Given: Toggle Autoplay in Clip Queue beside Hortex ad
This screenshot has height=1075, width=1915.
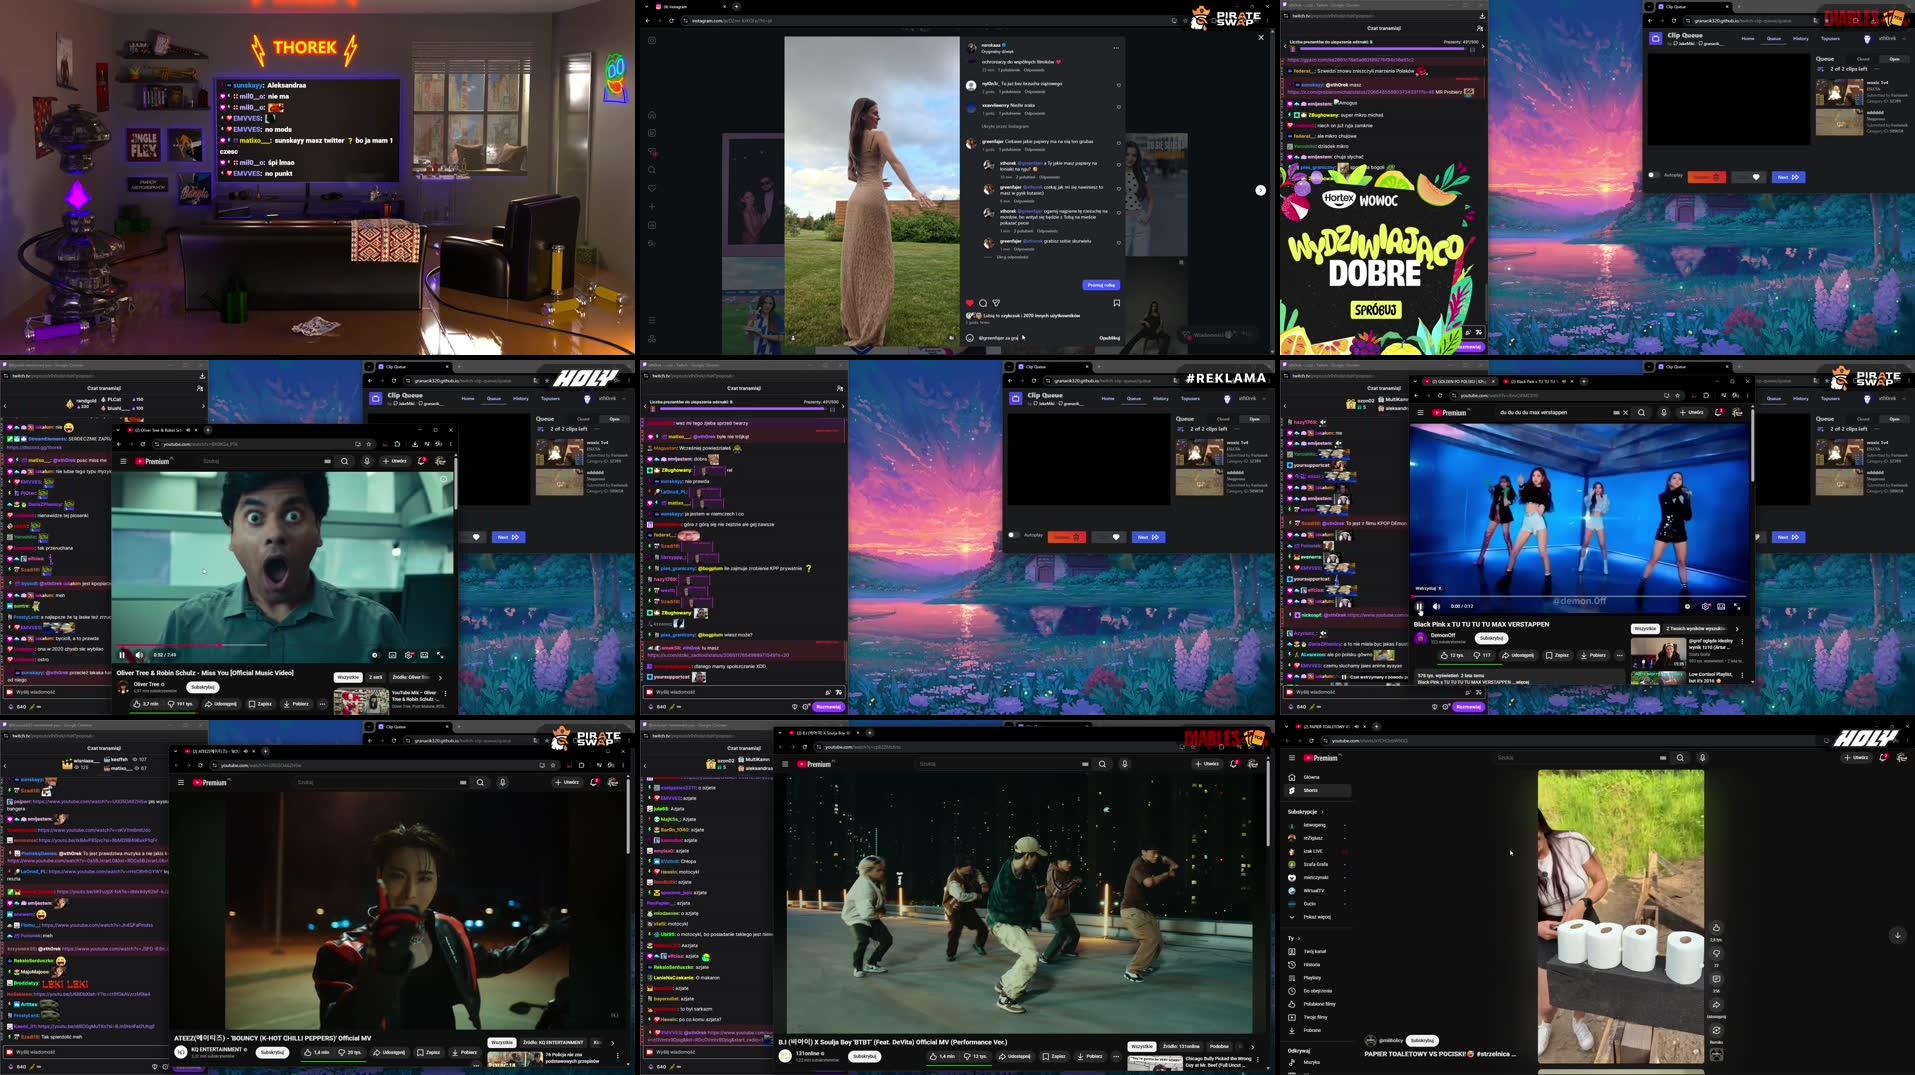Looking at the screenshot, I should pos(1654,175).
